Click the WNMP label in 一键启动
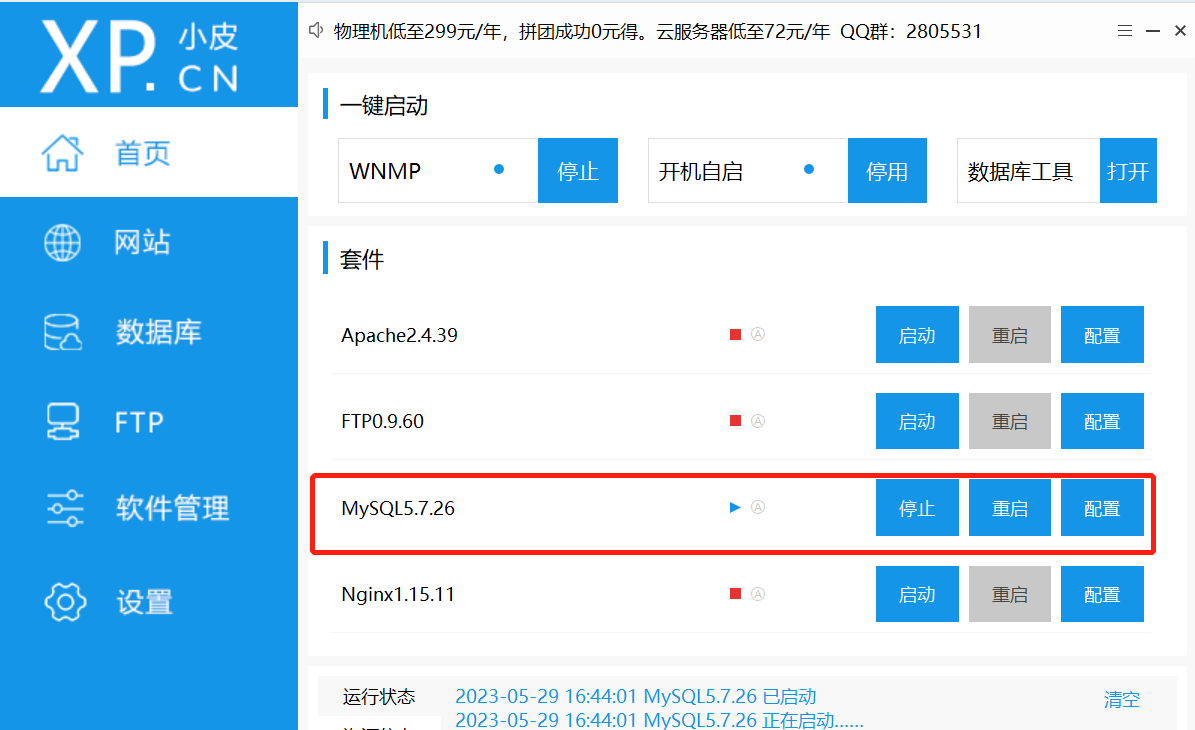The image size is (1195, 730). coord(385,171)
